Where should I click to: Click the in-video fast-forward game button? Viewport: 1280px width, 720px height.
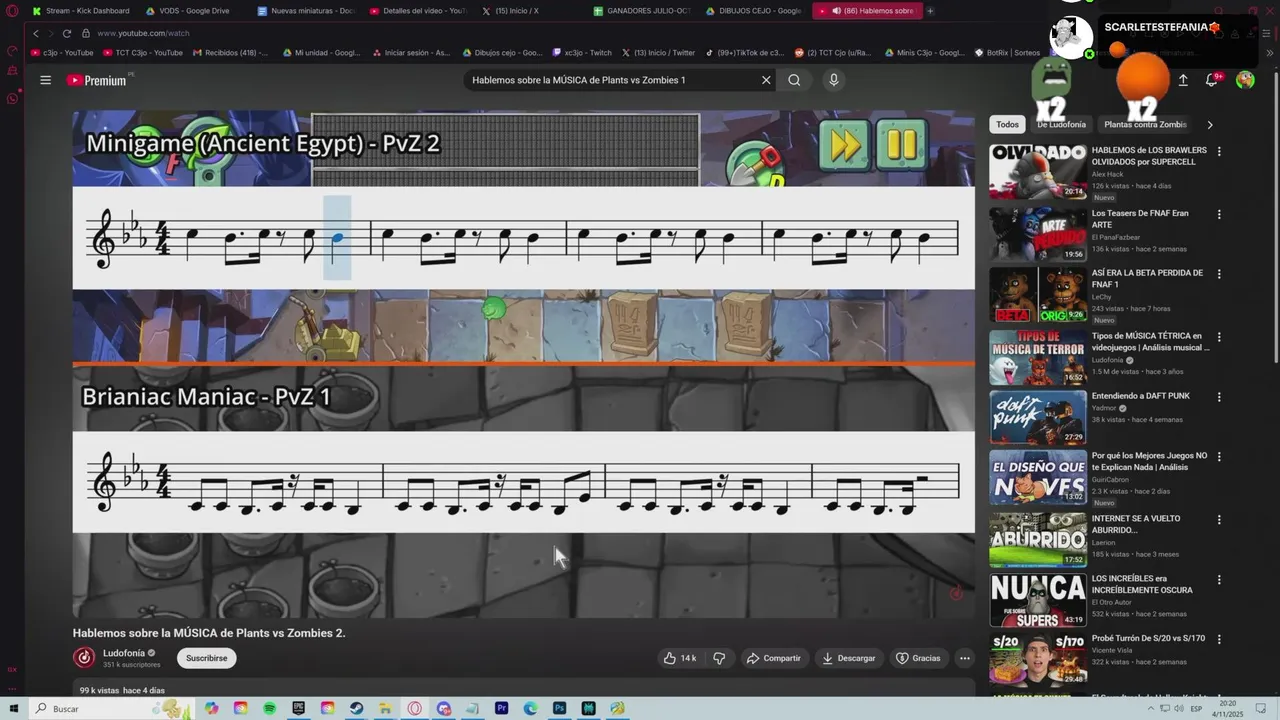point(845,145)
